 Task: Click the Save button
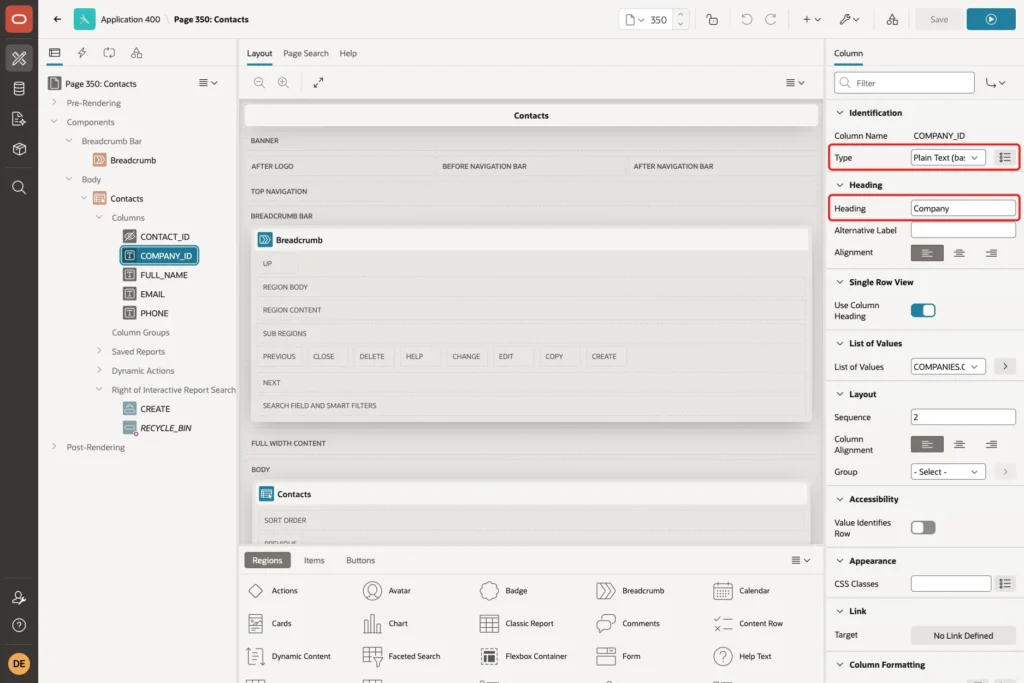pos(939,20)
